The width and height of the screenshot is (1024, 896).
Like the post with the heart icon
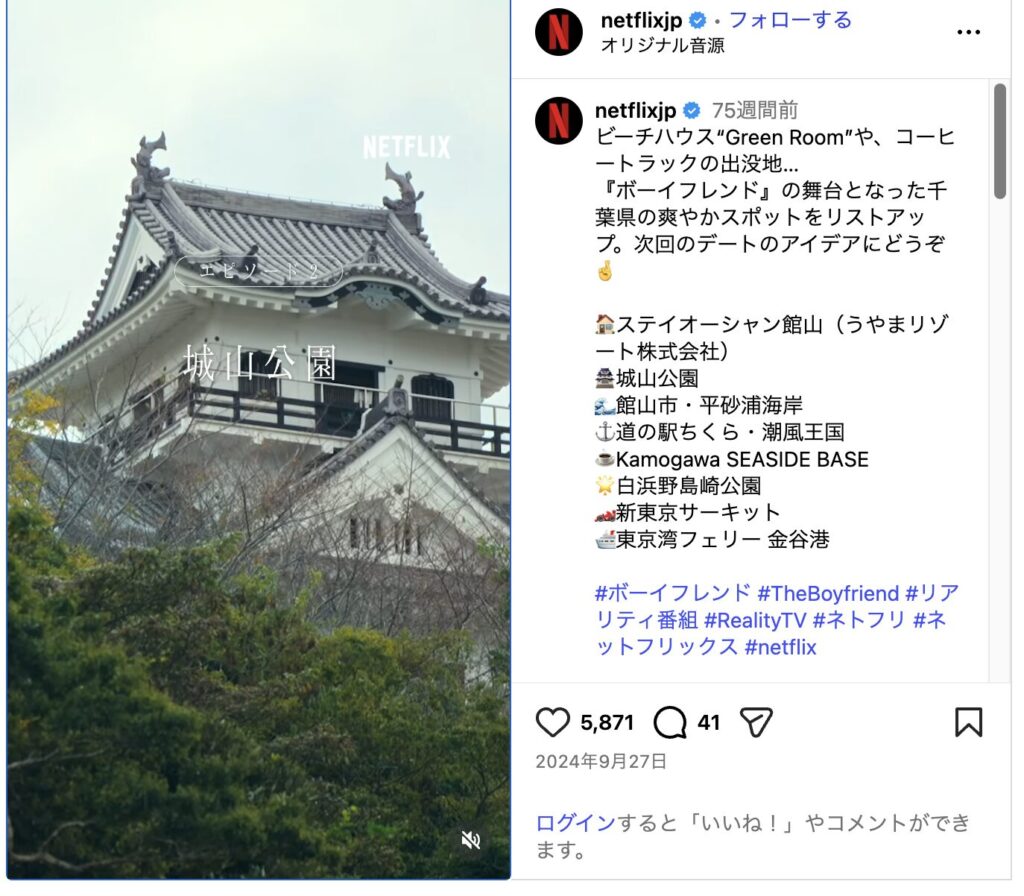(552, 722)
